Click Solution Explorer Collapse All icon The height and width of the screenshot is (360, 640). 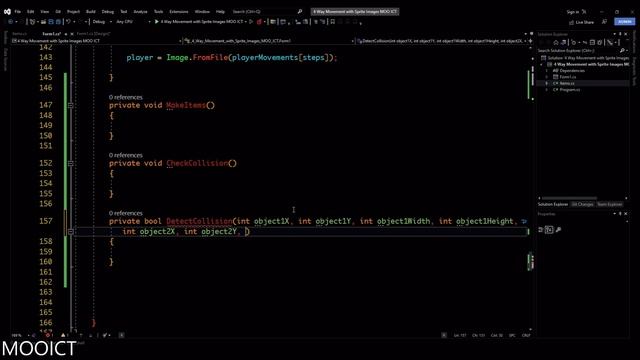point(592,42)
